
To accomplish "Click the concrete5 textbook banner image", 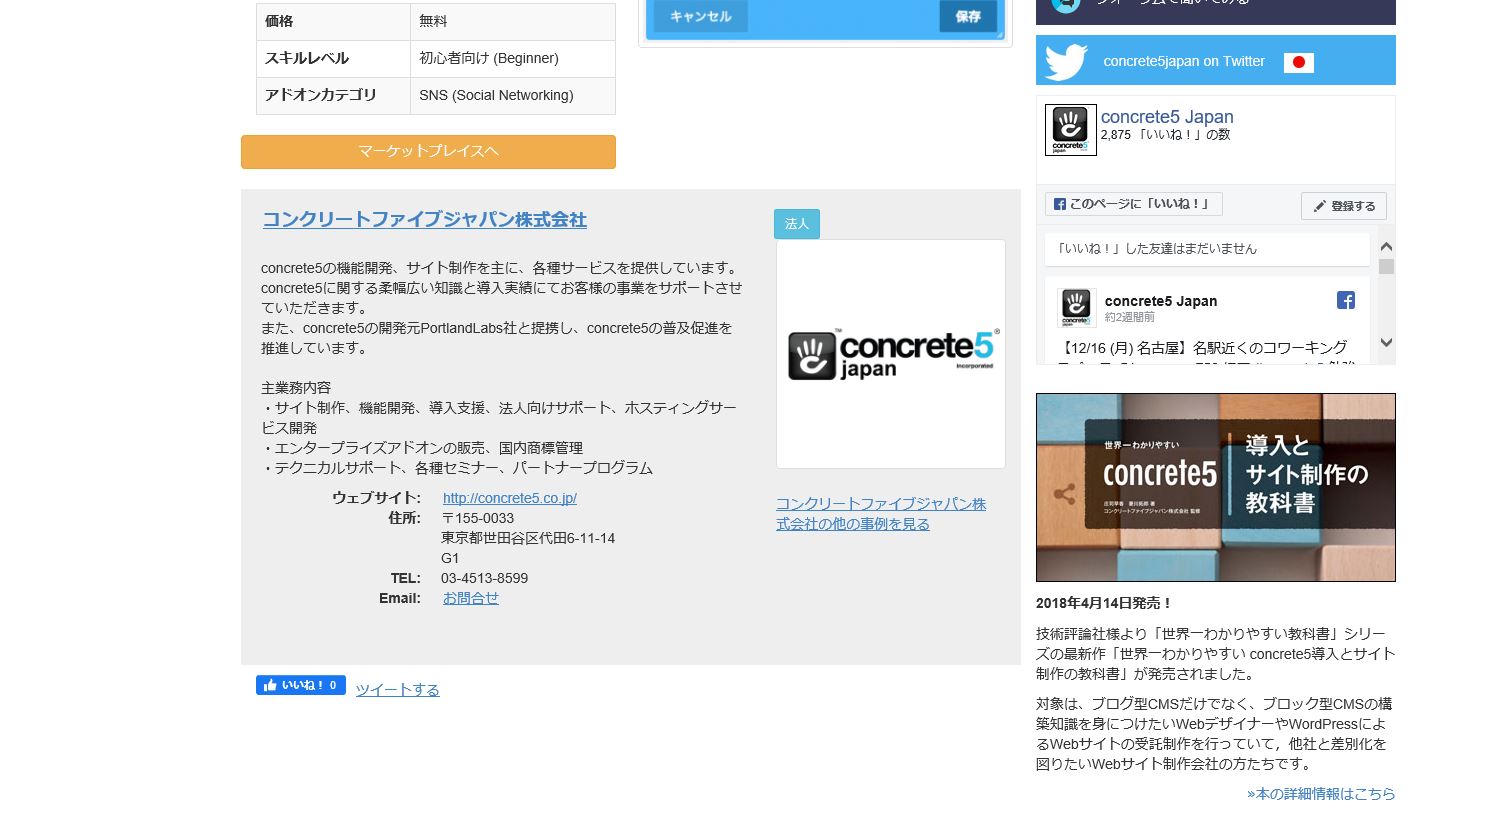I will [1216, 487].
